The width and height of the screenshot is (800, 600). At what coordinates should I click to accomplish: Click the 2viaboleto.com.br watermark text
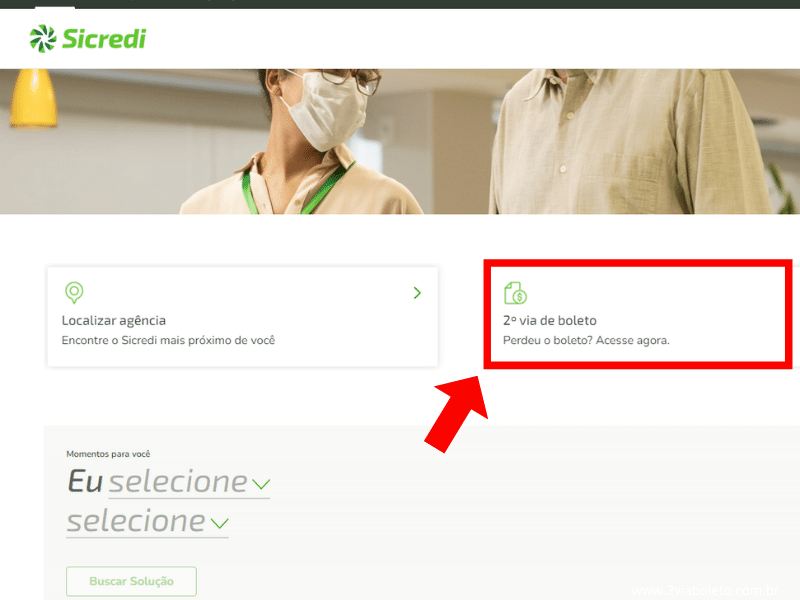[705, 590]
